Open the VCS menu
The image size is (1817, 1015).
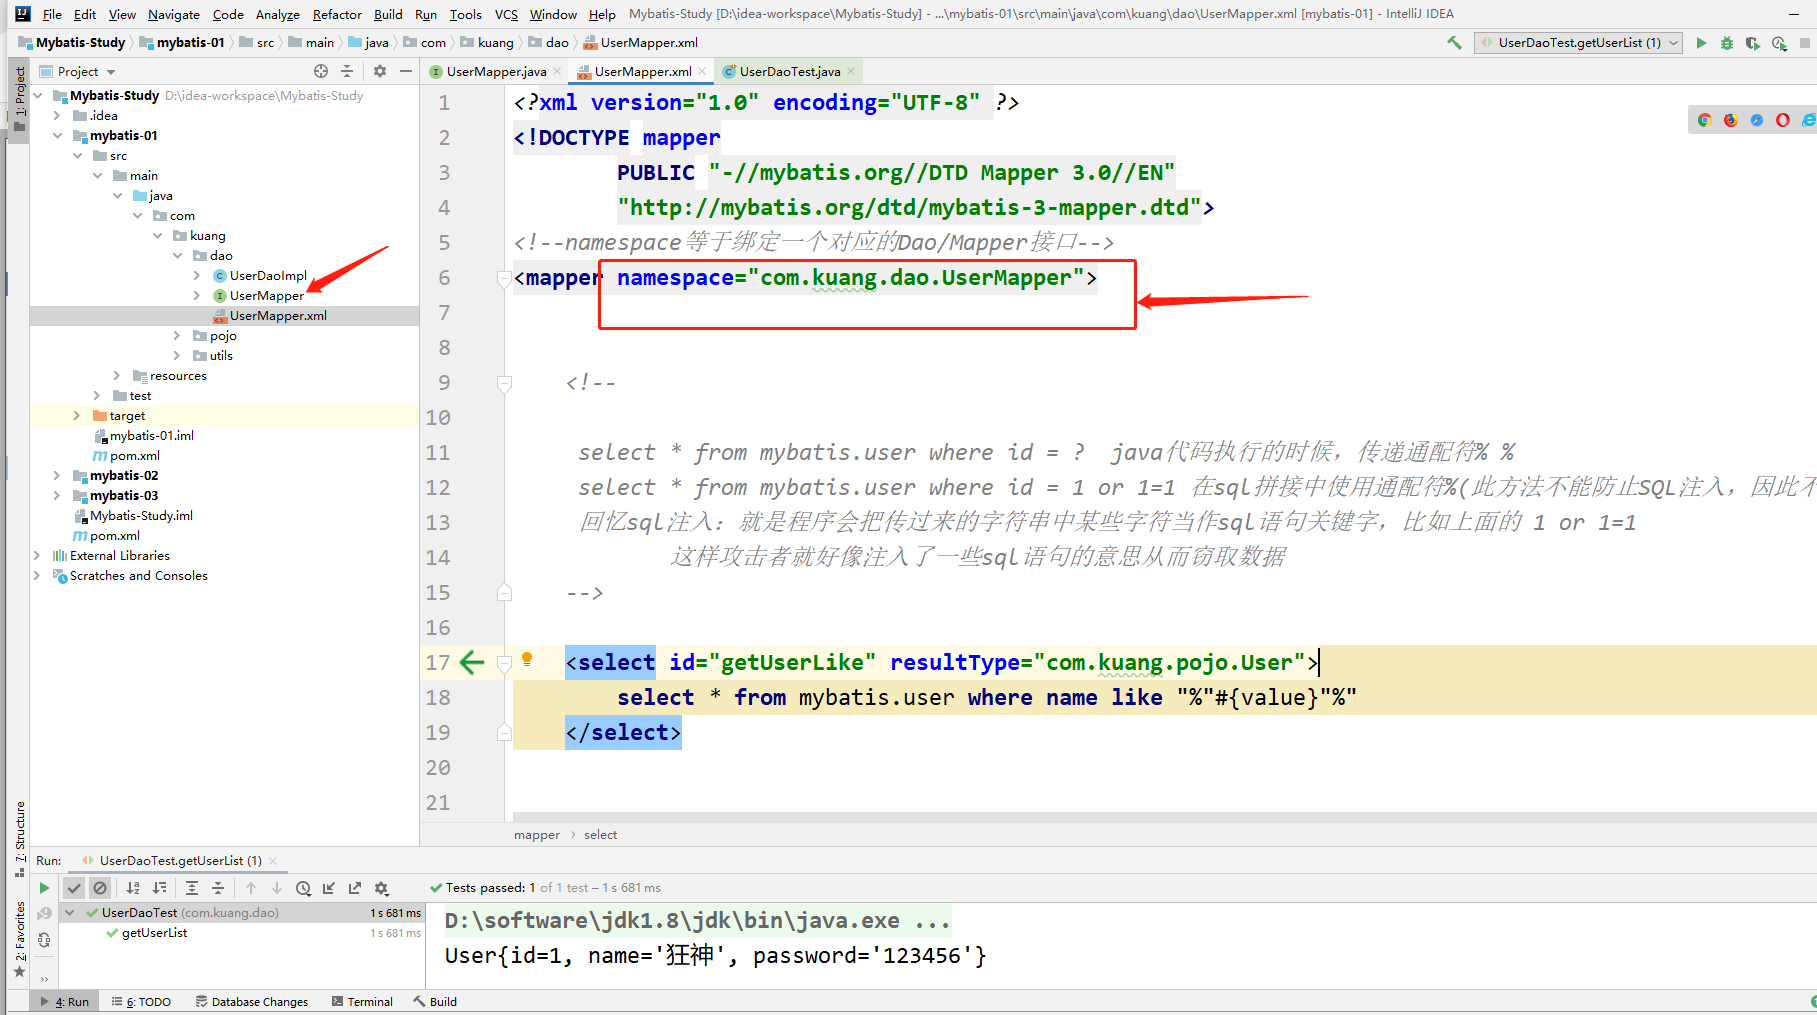(506, 14)
